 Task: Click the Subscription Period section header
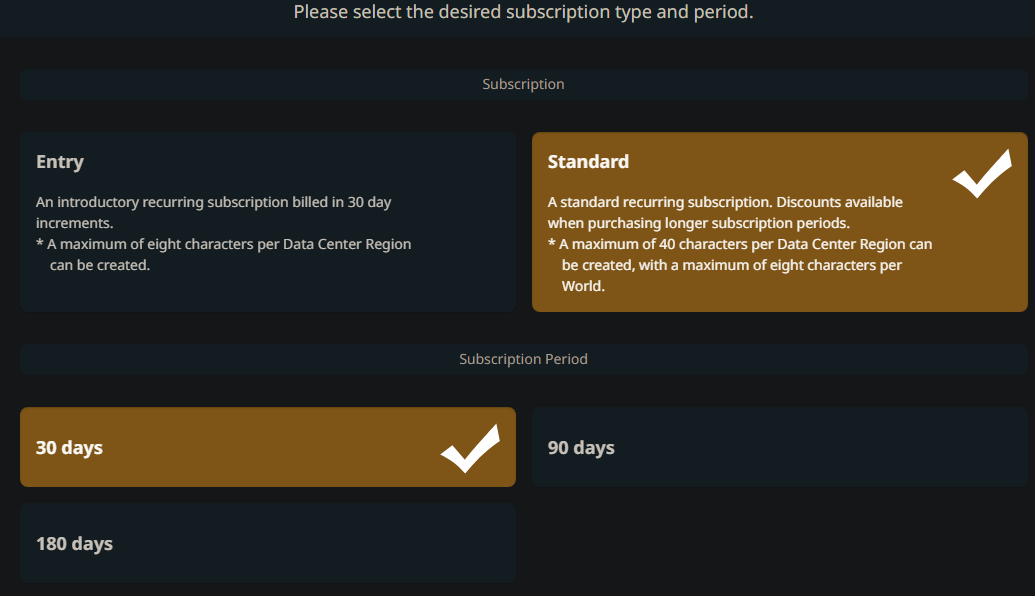(523, 359)
